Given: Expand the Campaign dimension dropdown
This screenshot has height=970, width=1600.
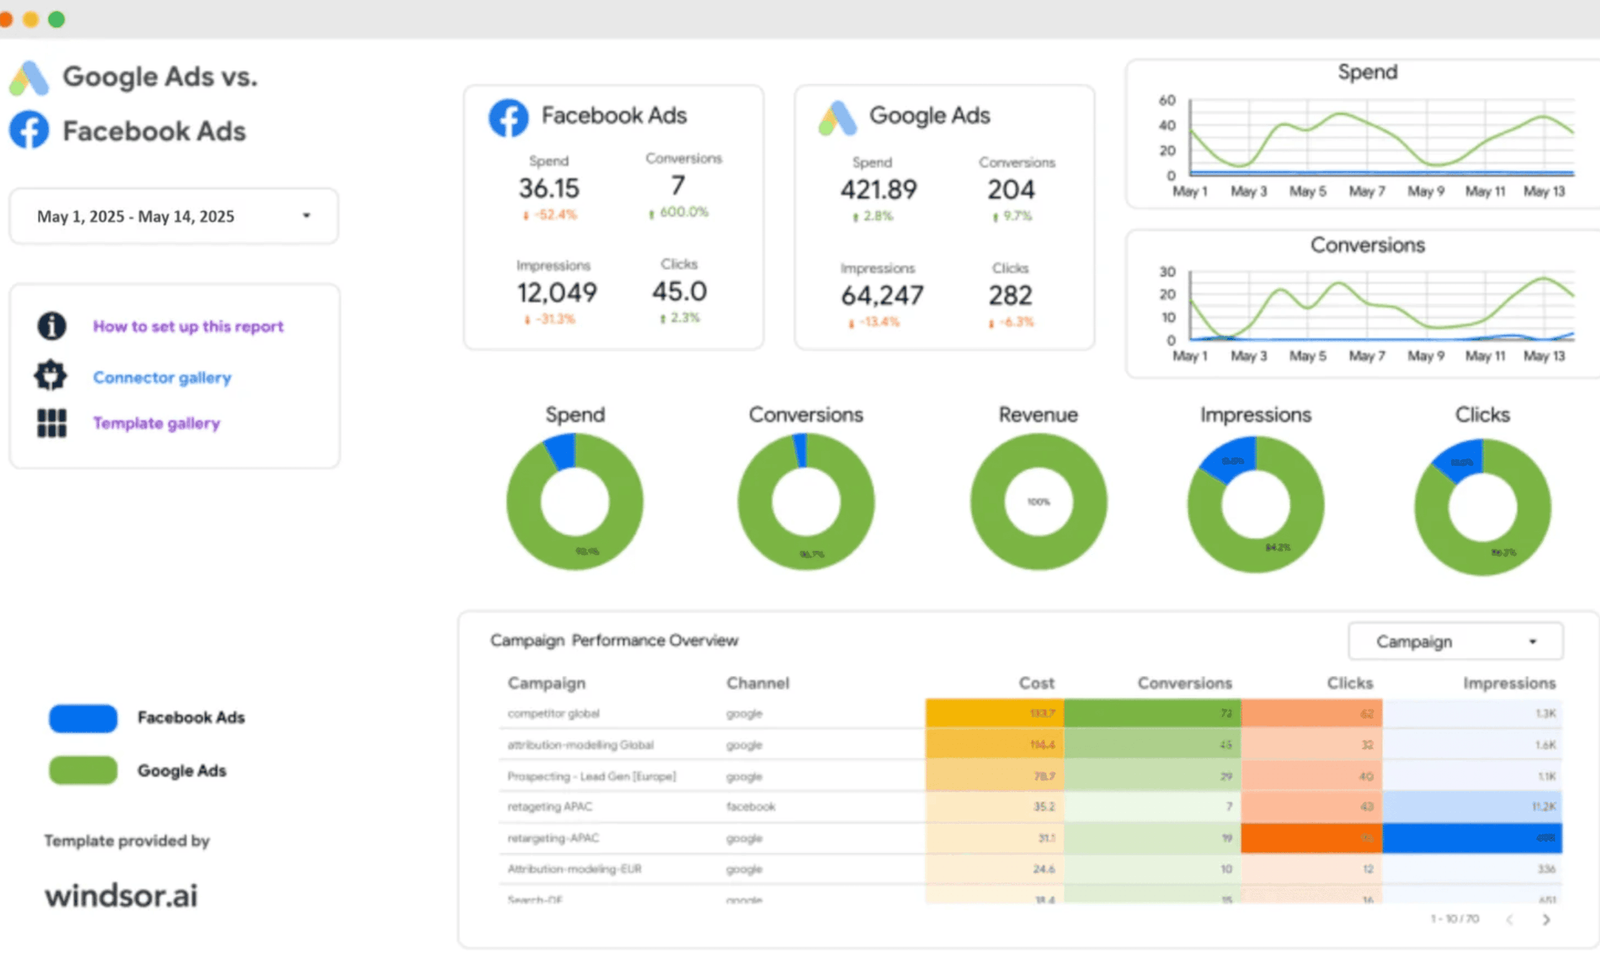Looking at the screenshot, I should pyautogui.click(x=1455, y=642).
